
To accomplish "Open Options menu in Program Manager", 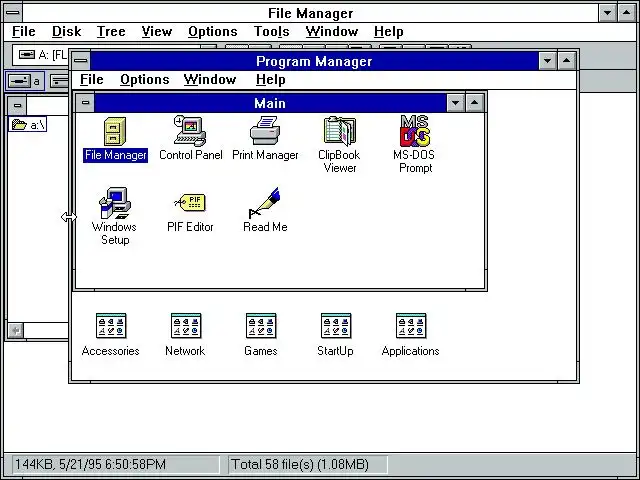I will (144, 80).
